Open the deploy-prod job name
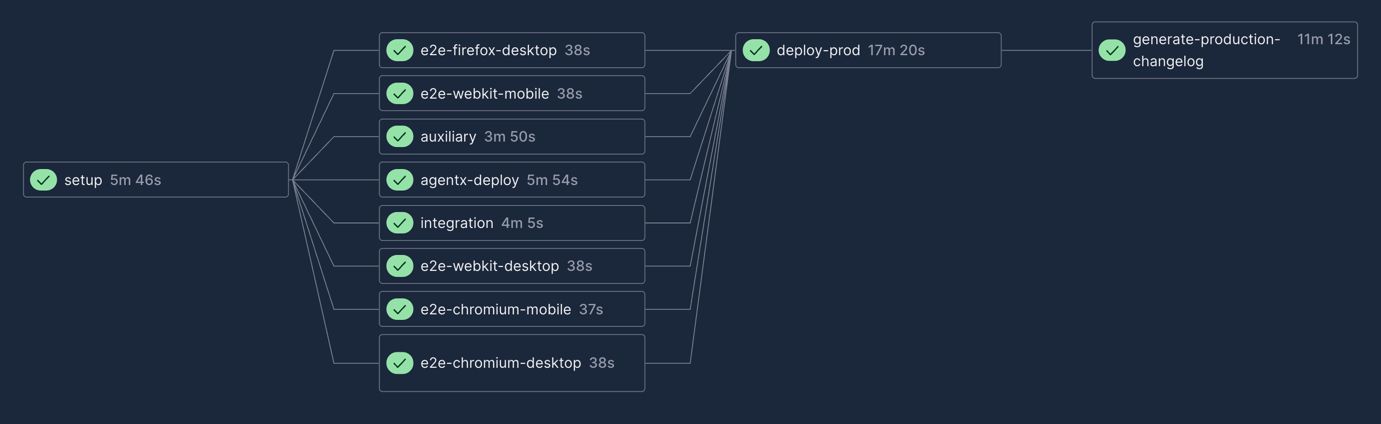 (x=818, y=50)
